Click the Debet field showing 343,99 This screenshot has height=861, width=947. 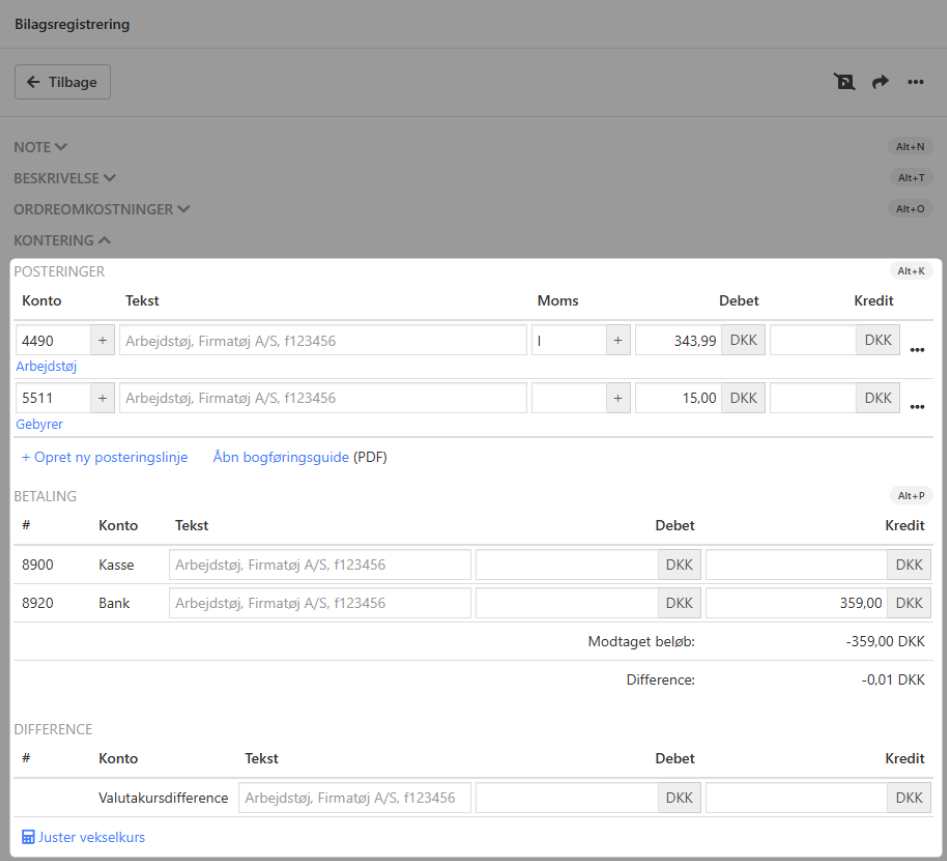click(678, 341)
